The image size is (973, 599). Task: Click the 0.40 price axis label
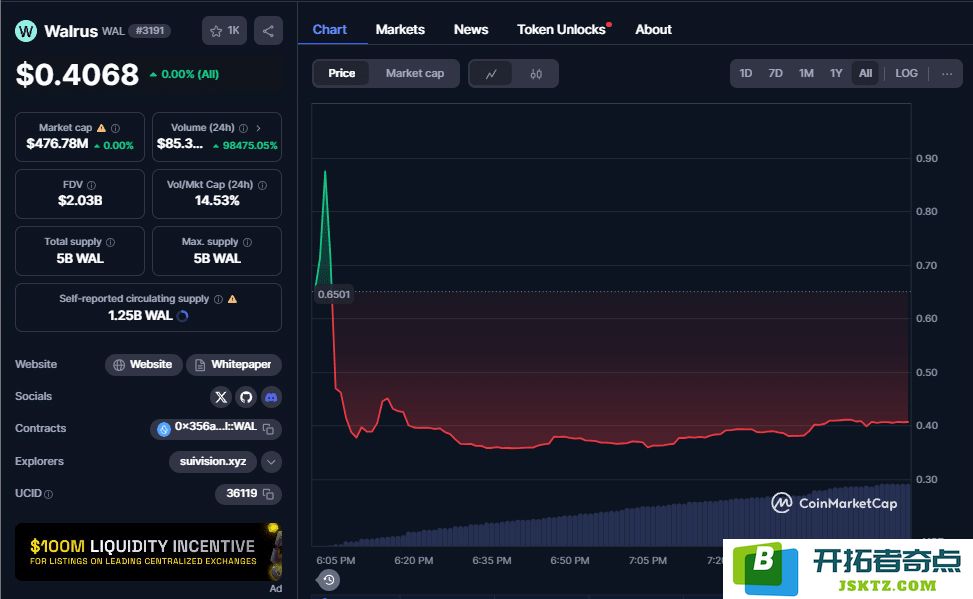click(927, 426)
